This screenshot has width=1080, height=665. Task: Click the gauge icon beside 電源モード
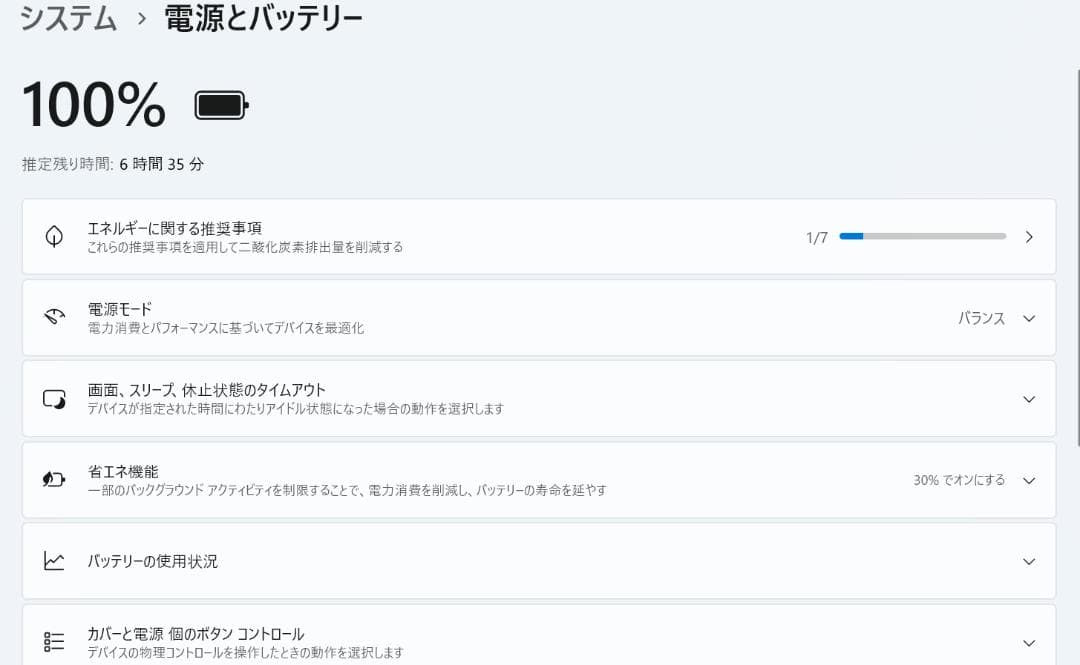pos(54,318)
